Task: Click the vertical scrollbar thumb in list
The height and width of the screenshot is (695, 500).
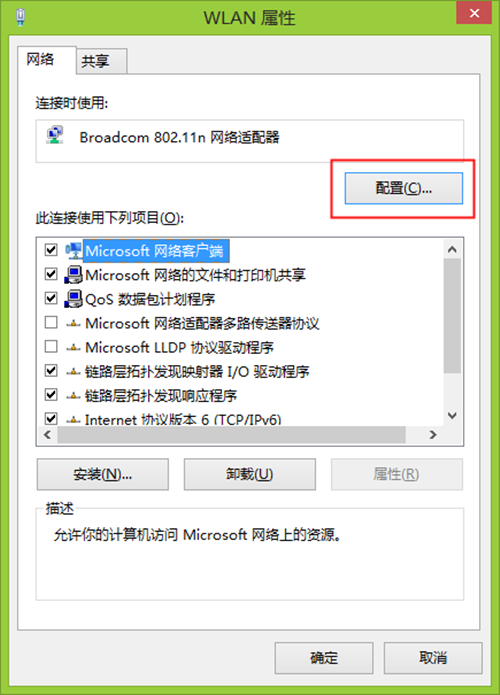Action: pyautogui.click(x=452, y=316)
